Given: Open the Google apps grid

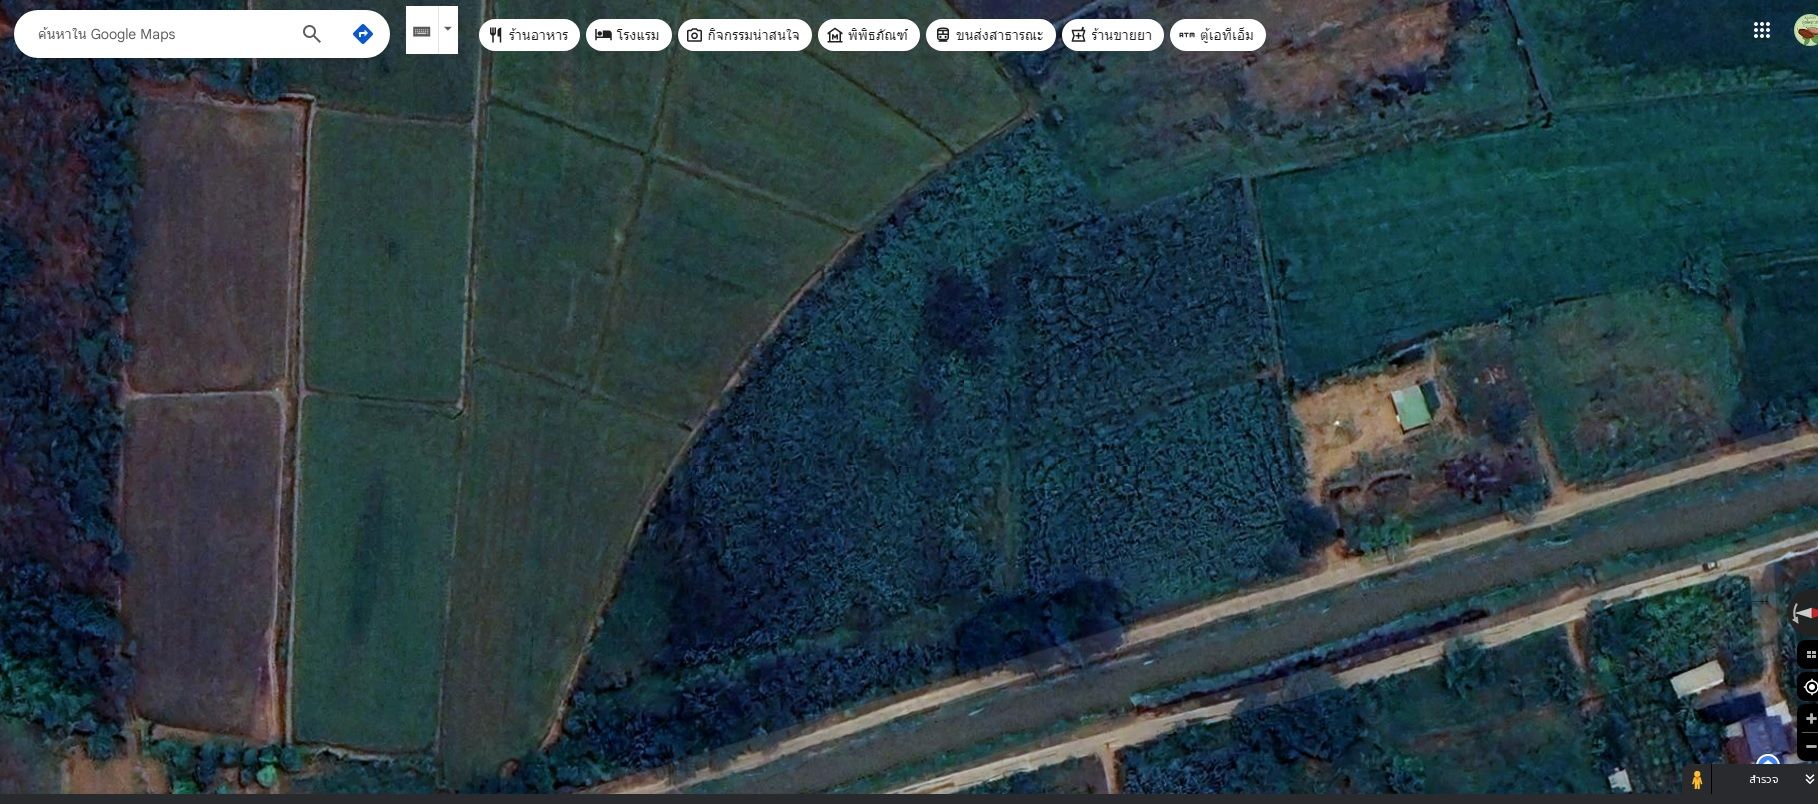Looking at the screenshot, I should point(1762,30).
